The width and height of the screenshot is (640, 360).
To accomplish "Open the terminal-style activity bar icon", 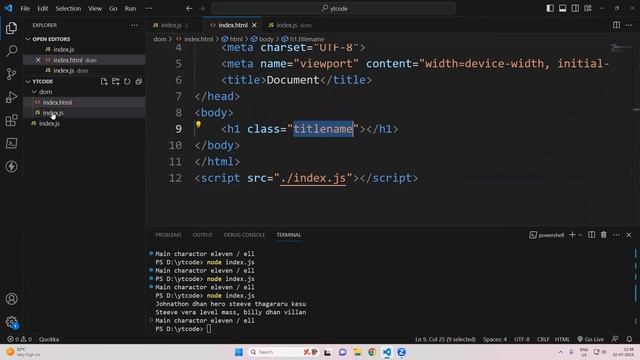I will click(x=11, y=143).
